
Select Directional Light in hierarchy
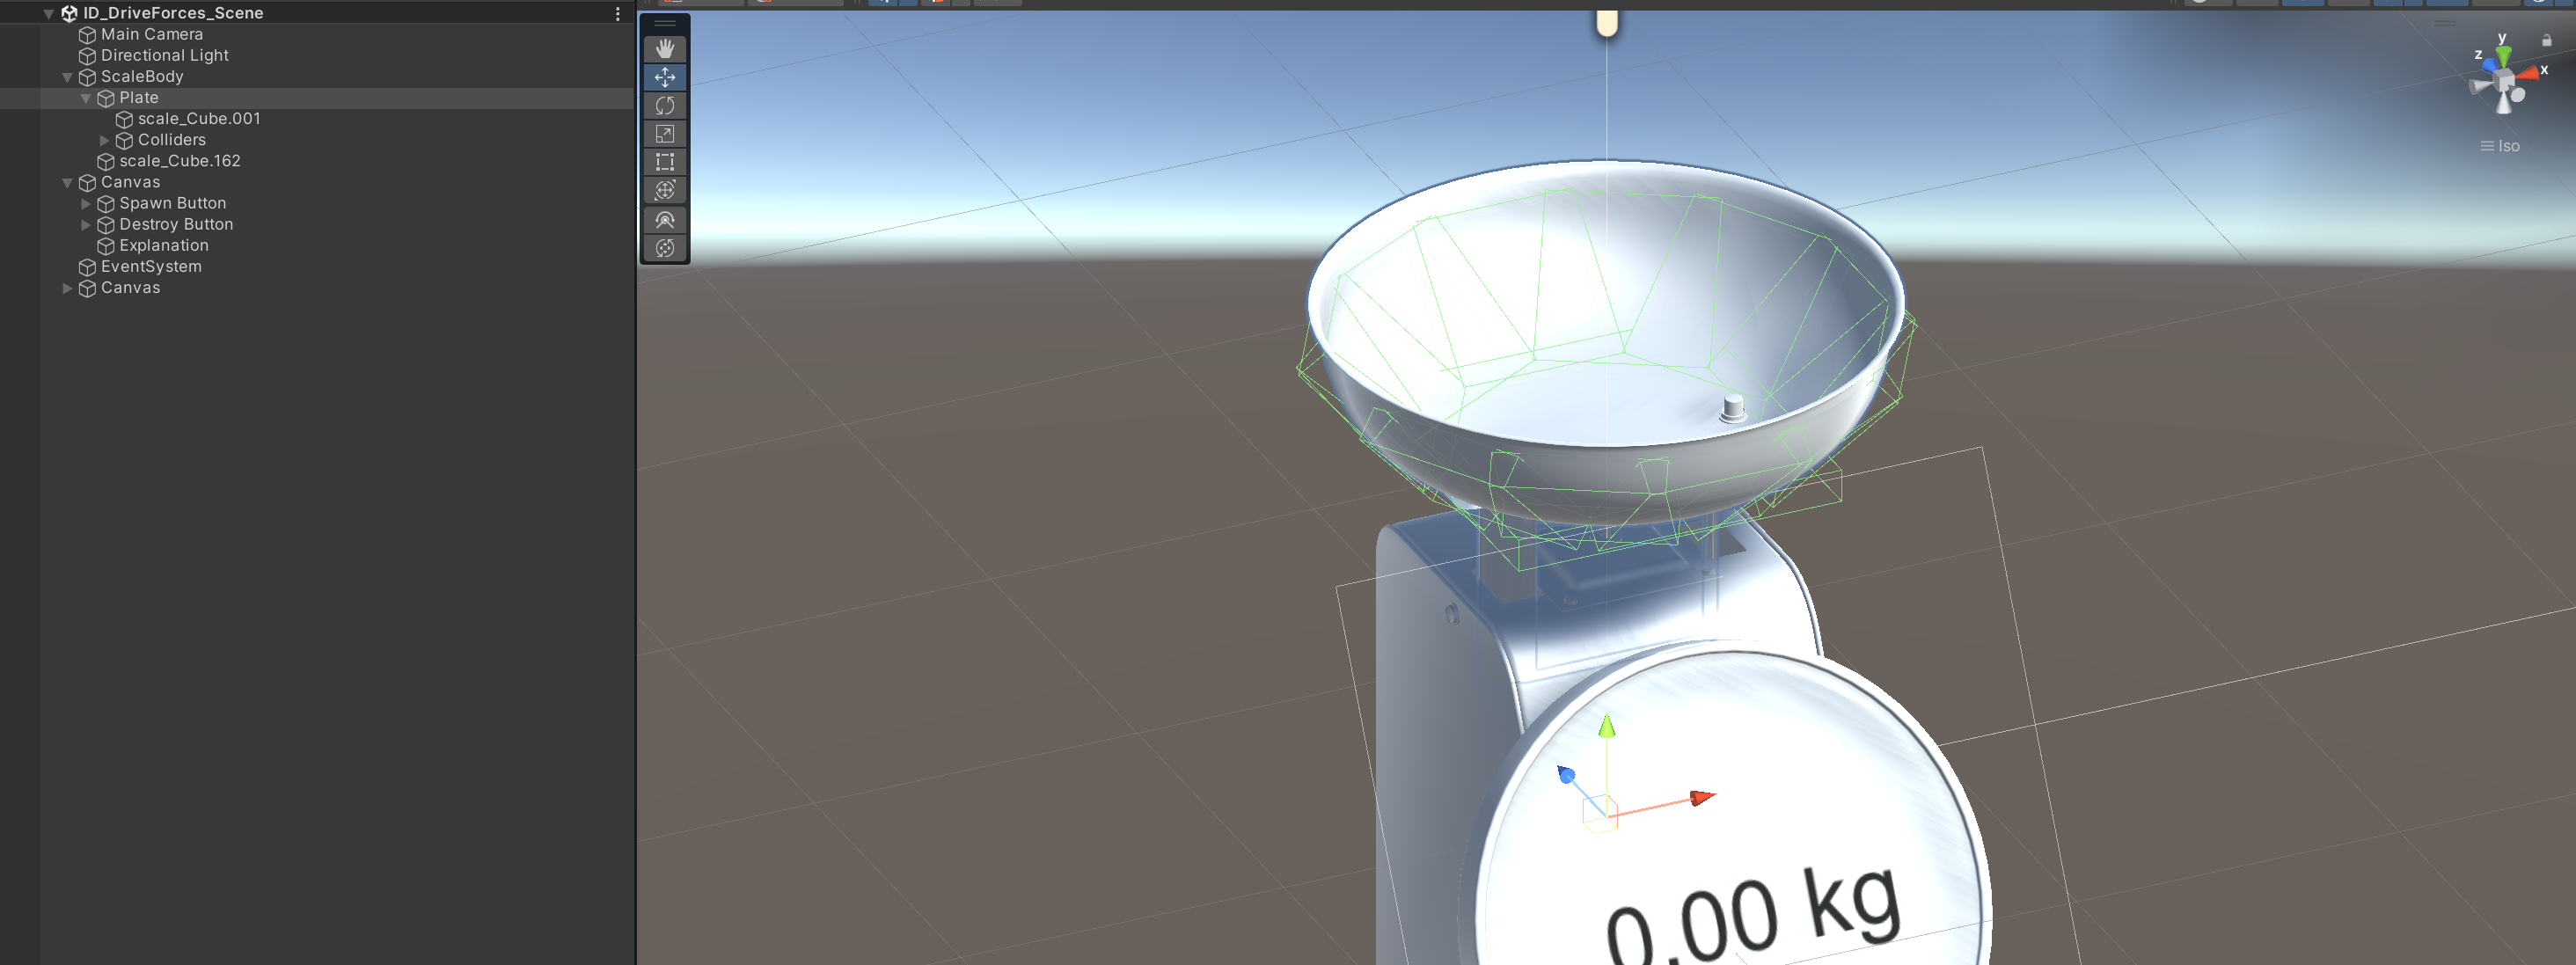(x=164, y=55)
